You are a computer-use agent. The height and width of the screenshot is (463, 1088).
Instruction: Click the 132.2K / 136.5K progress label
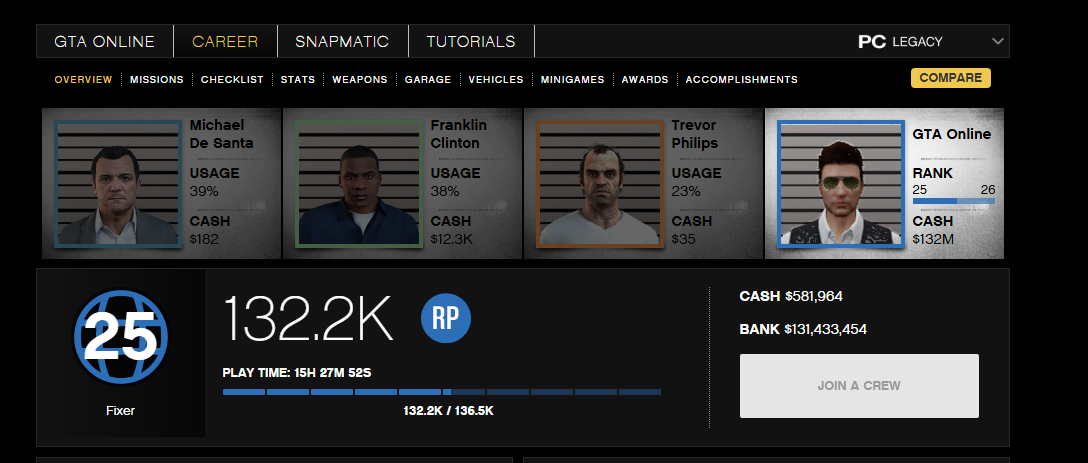448,411
